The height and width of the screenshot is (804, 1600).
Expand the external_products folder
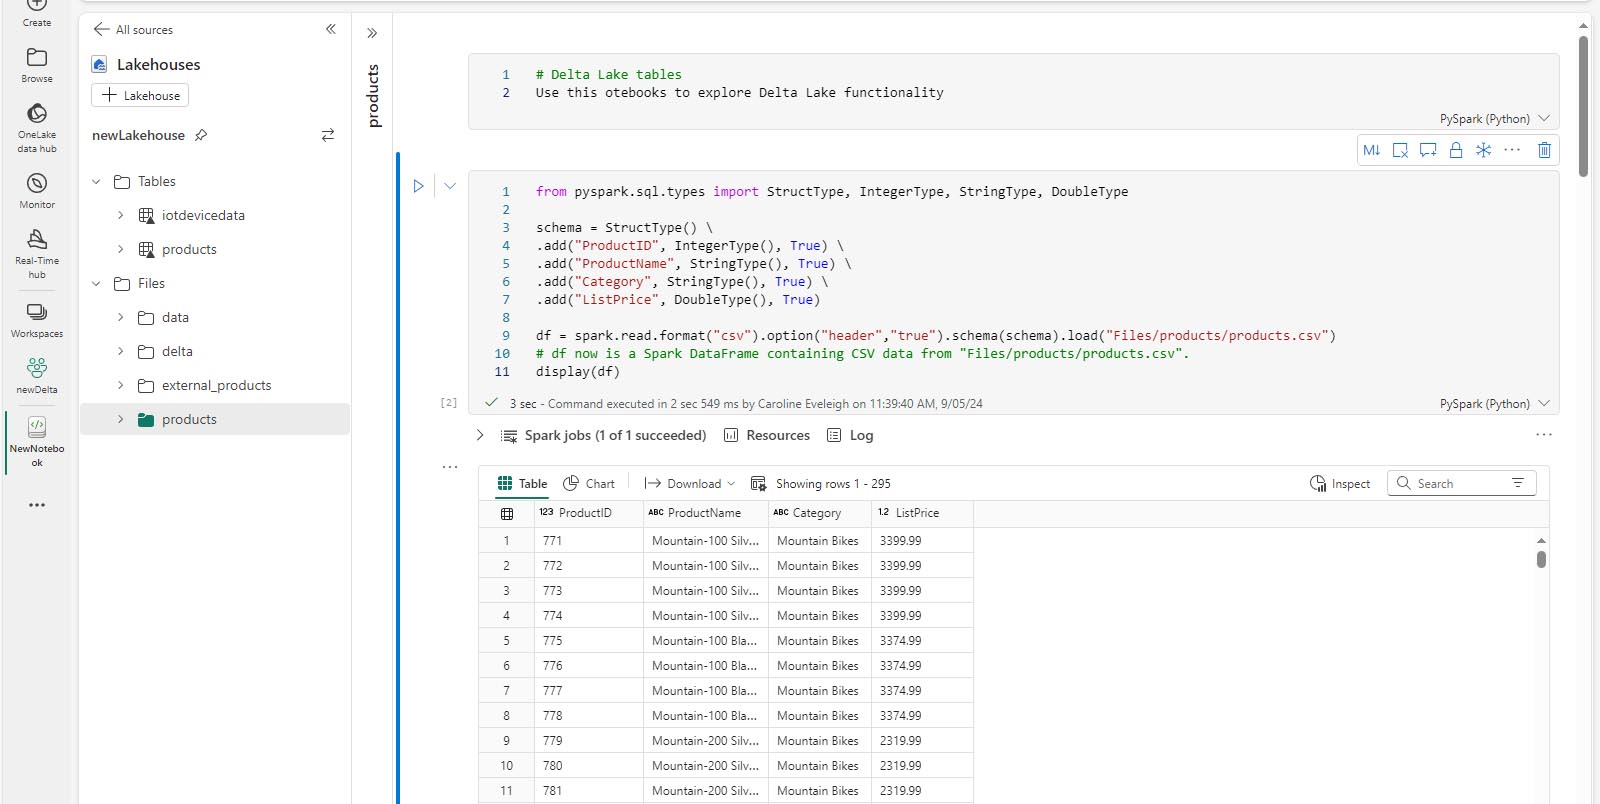120,385
